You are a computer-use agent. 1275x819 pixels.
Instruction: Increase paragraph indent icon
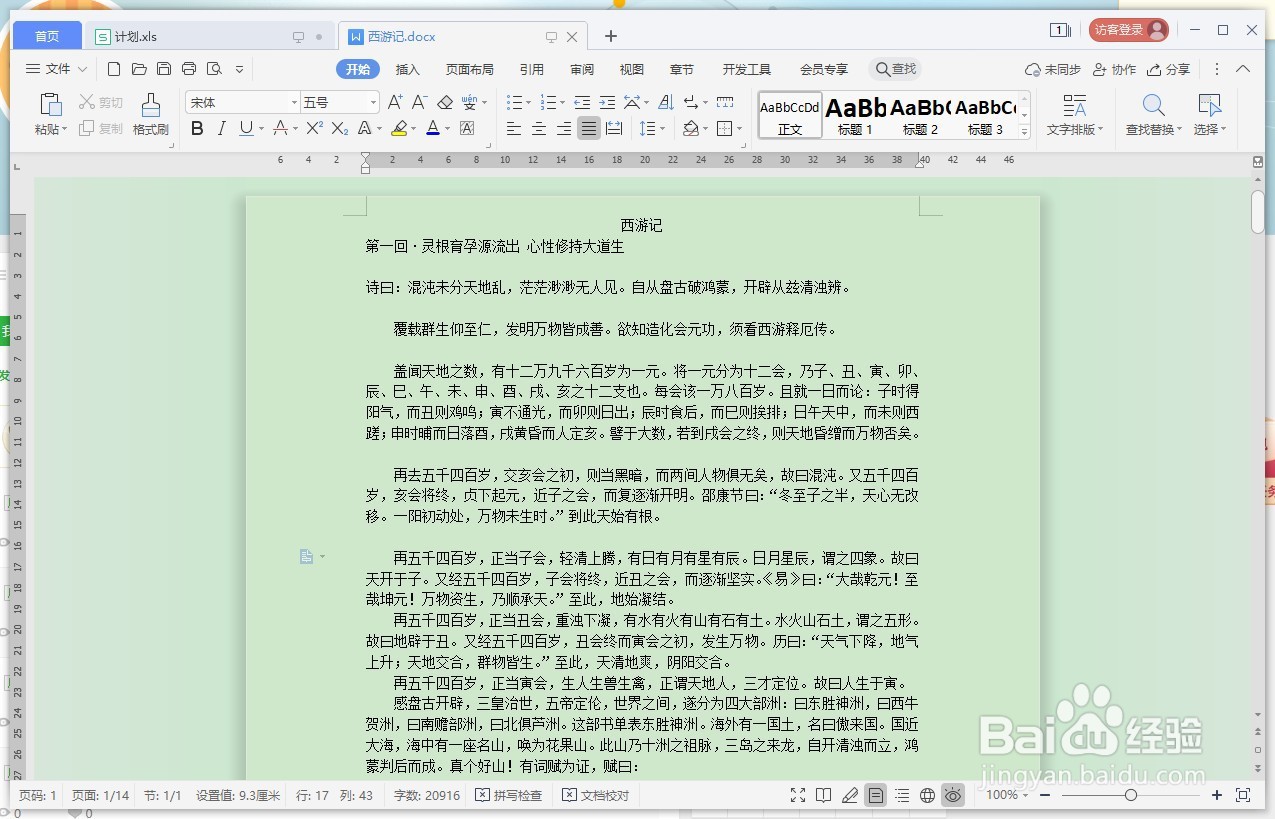point(607,102)
